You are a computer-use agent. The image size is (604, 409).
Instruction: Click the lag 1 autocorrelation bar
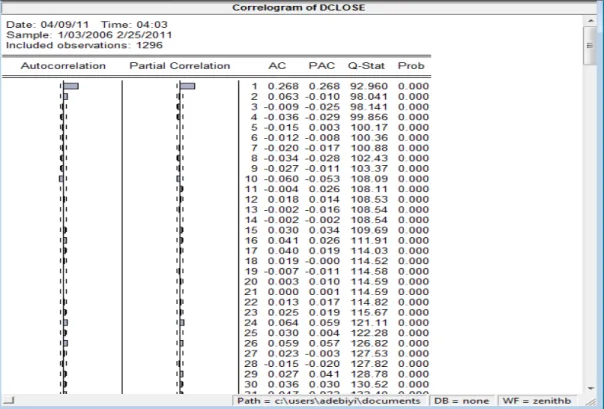(x=71, y=86)
